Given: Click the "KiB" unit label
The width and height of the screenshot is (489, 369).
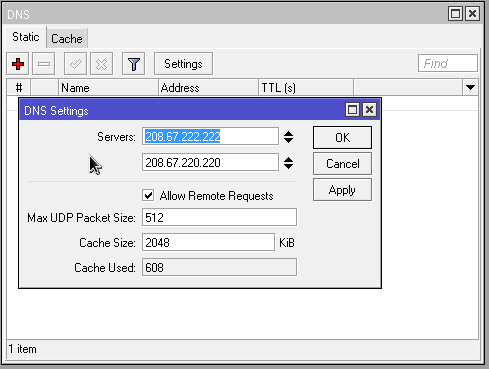Looking at the screenshot, I should coord(287,243).
